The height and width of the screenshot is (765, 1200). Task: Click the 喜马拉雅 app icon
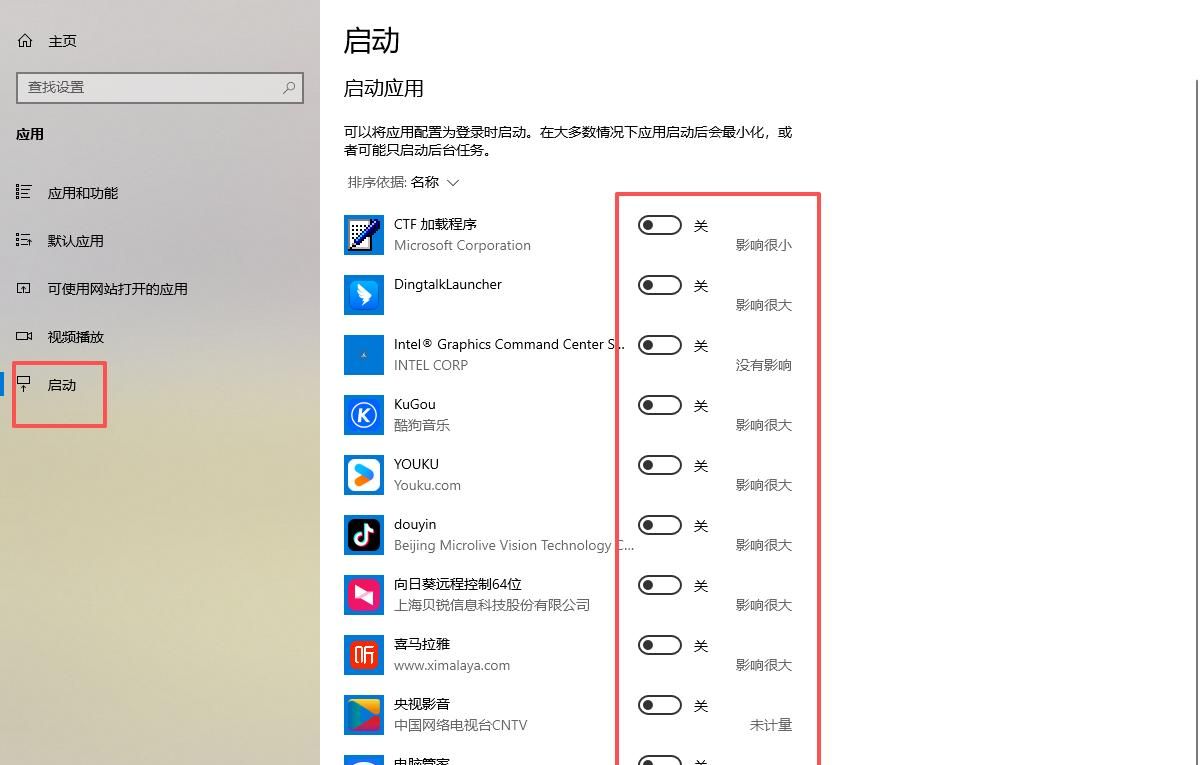[x=363, y=654]
